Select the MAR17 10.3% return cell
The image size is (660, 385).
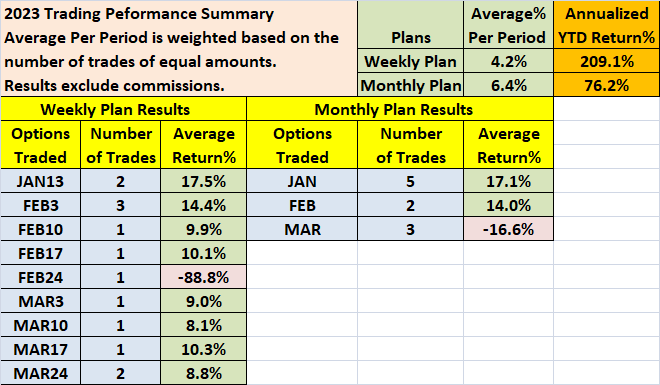pos(203,349)
